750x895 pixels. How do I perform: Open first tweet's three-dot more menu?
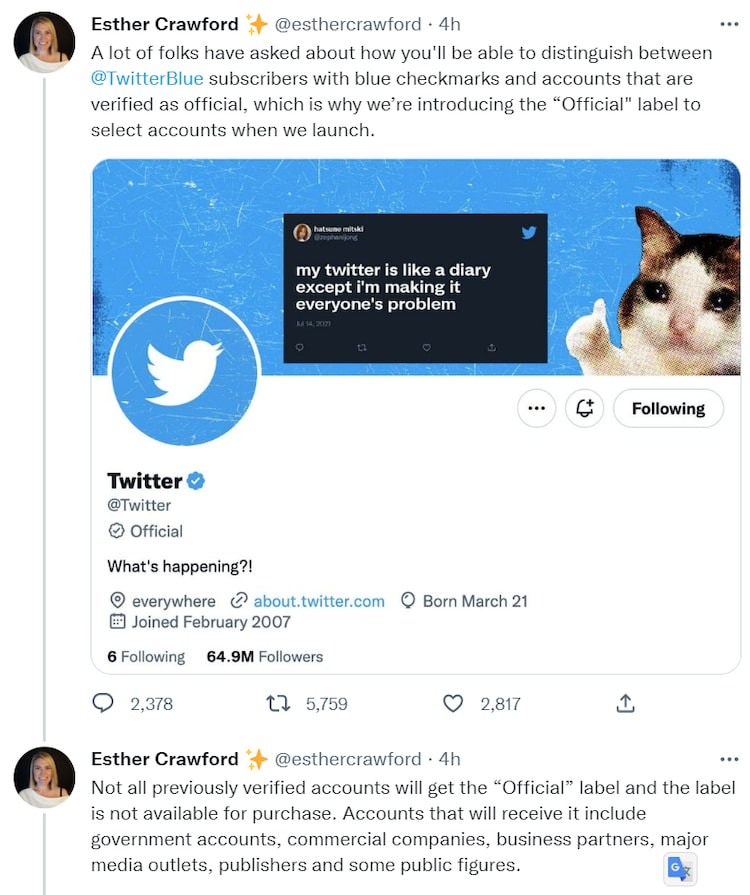(729, 23)
